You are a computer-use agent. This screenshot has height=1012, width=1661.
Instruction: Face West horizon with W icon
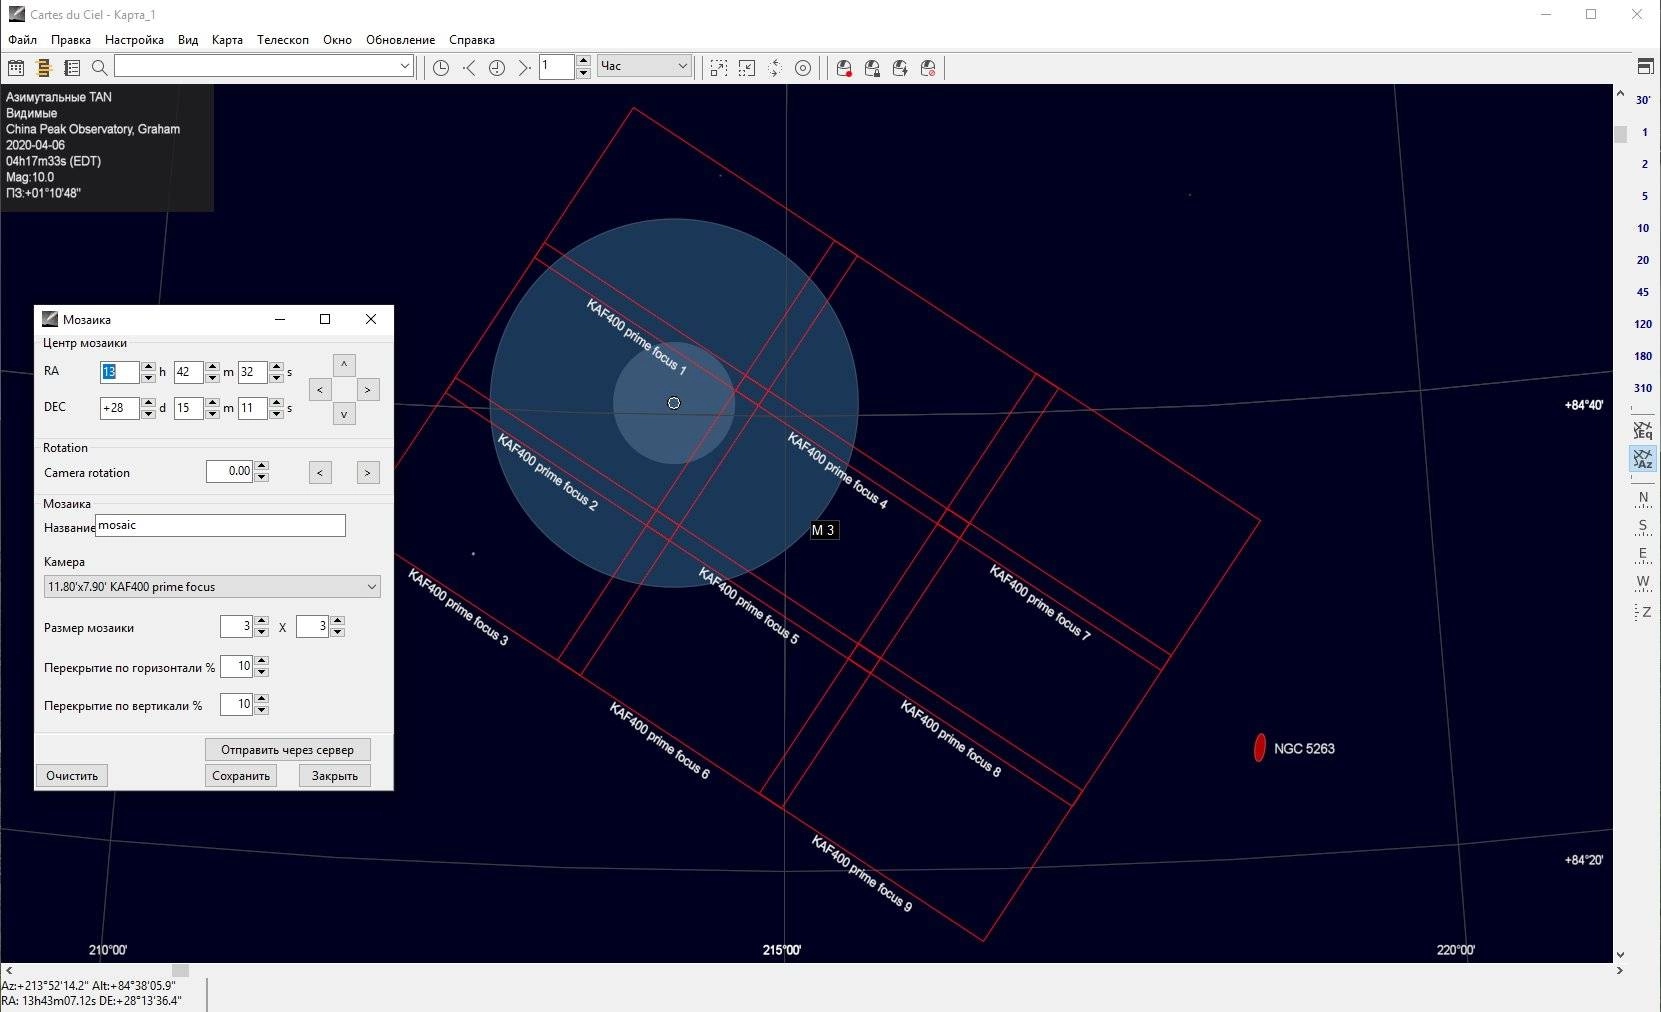tap(1643, 582)
